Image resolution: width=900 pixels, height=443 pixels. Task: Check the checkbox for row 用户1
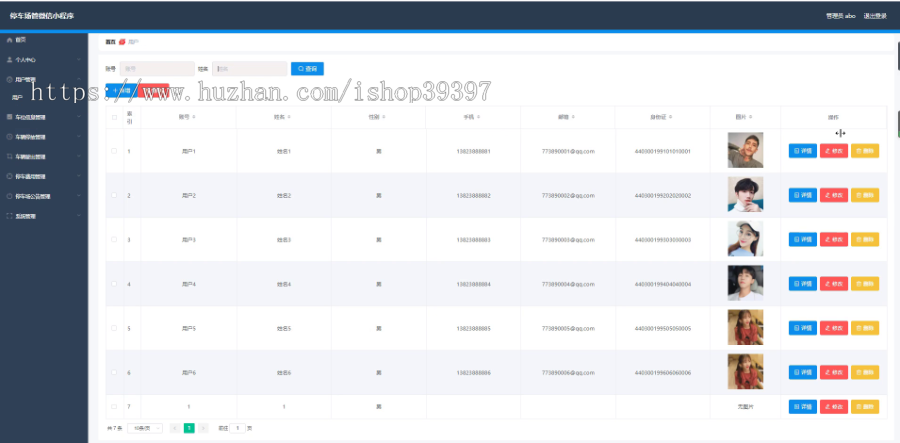114,151
